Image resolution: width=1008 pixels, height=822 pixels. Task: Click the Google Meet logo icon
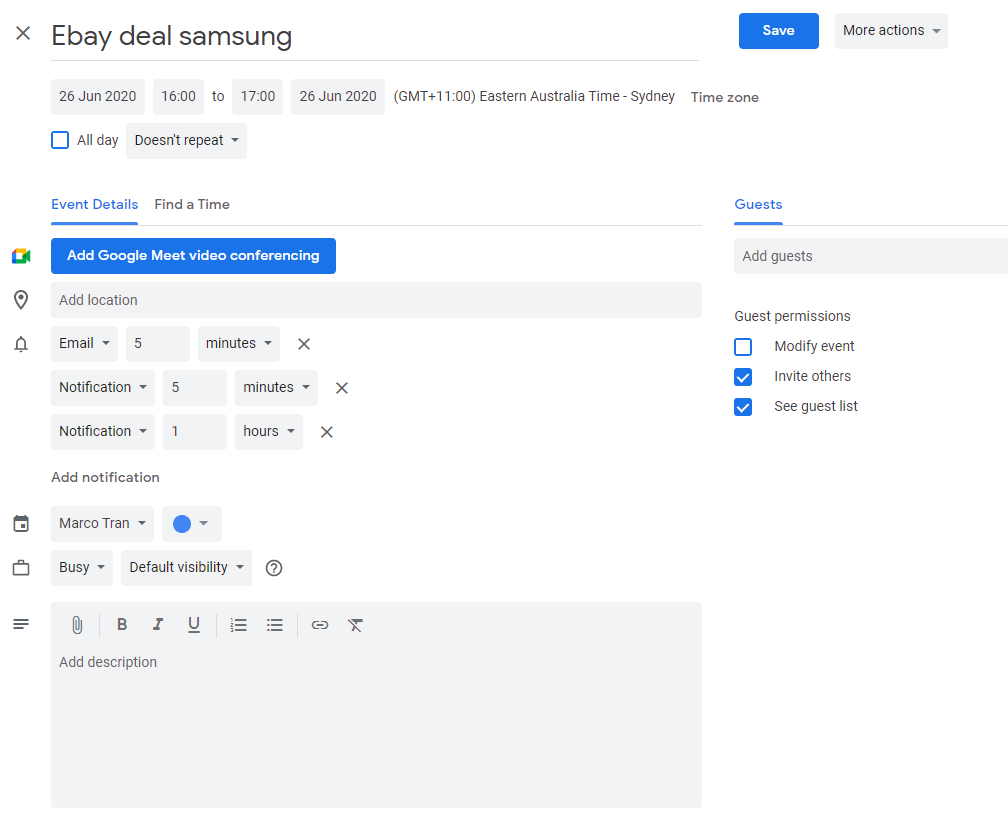click(21, 256)
